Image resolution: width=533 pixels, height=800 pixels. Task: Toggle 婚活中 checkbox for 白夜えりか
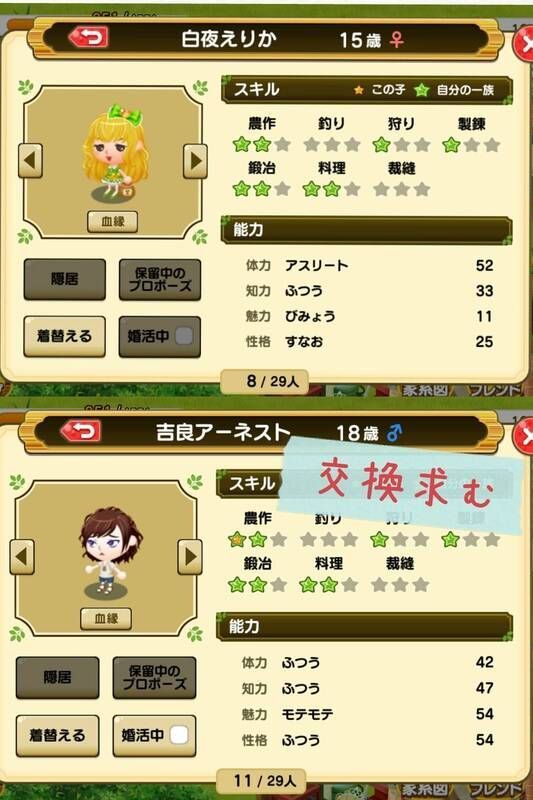[x=184, y=336]
